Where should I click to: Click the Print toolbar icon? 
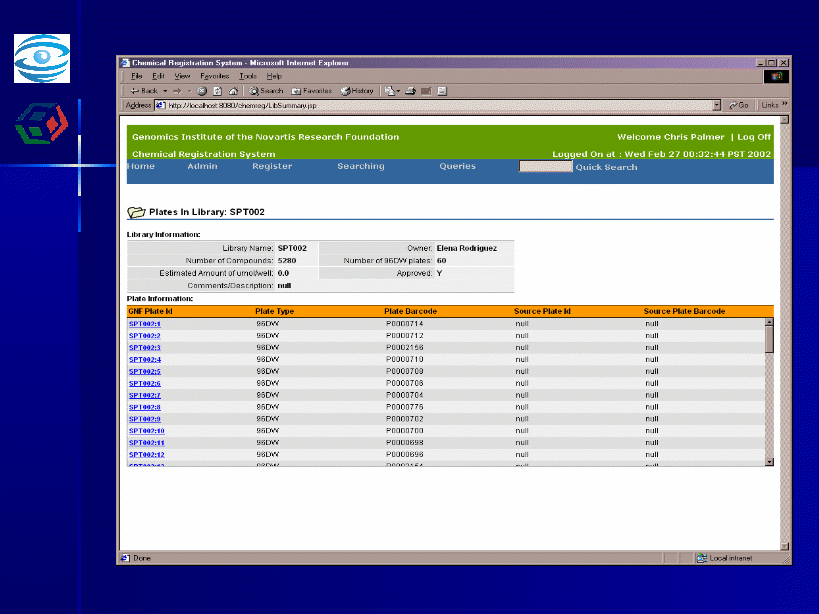click(x=411, y=91)
